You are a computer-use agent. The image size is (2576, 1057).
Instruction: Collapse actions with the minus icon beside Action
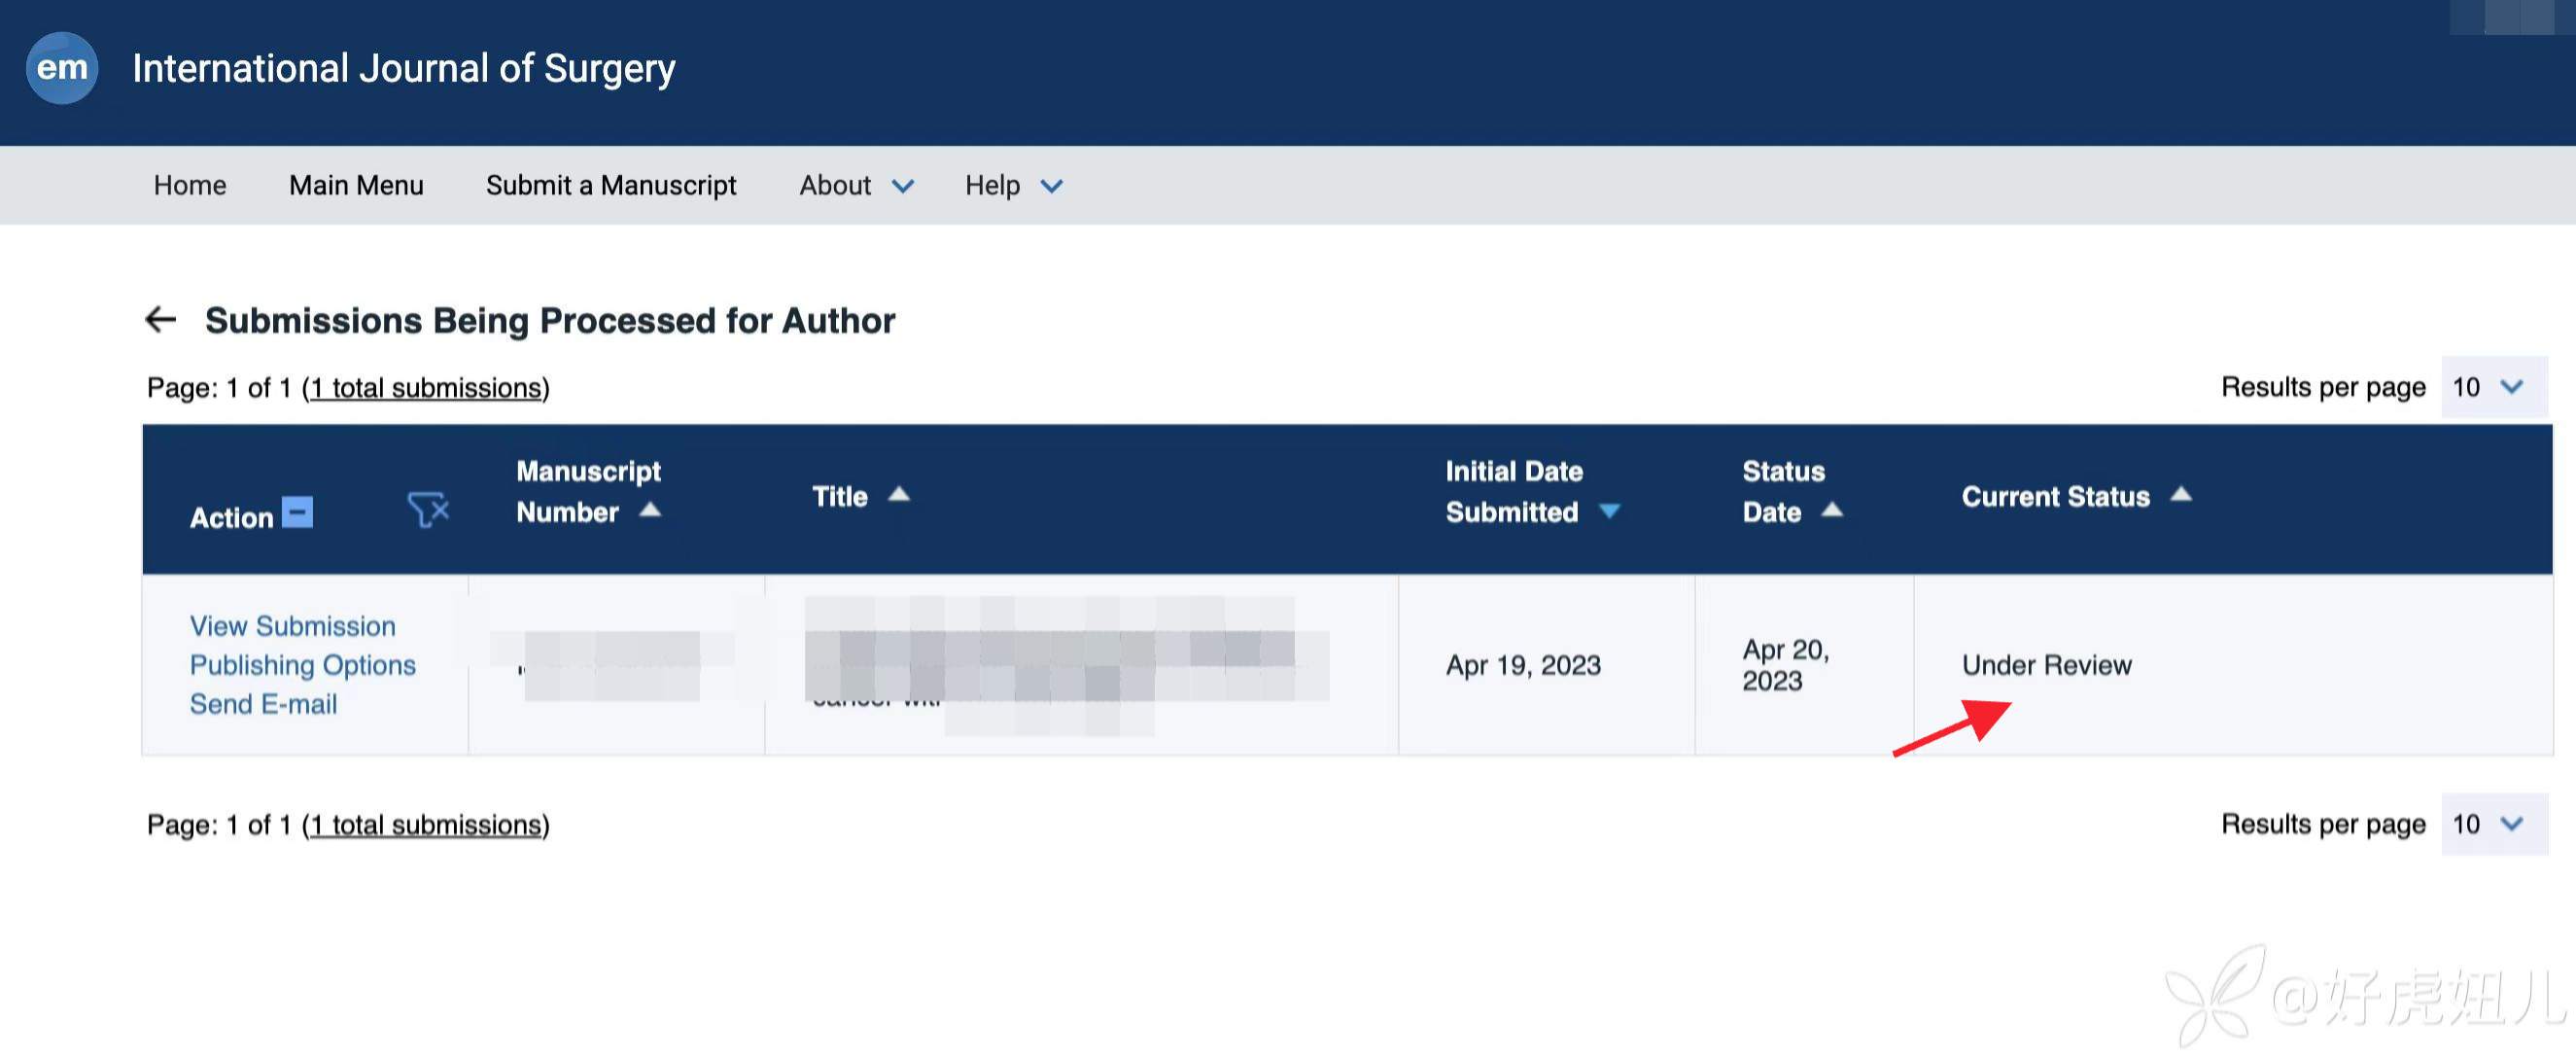tap(297, 512)
